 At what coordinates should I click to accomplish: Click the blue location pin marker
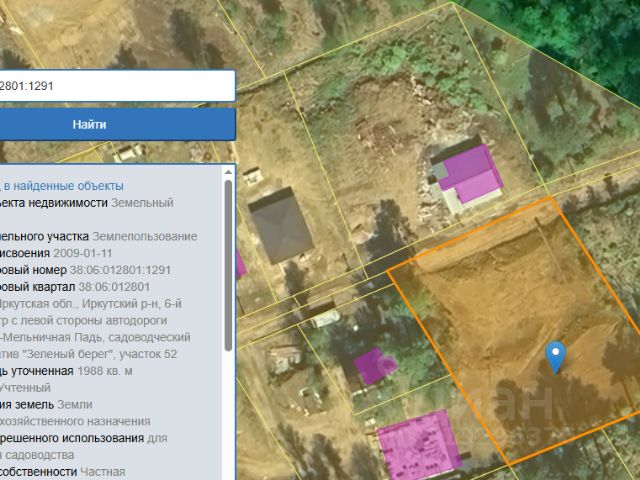coord(556,357)
